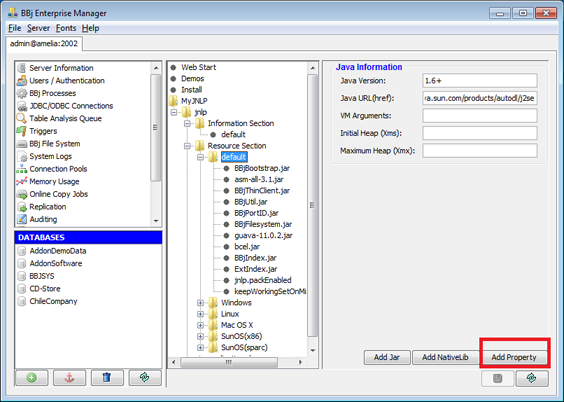Collapse the Resource Section node
Viewport: 564px width, 402px height.
tap(187, 146)
